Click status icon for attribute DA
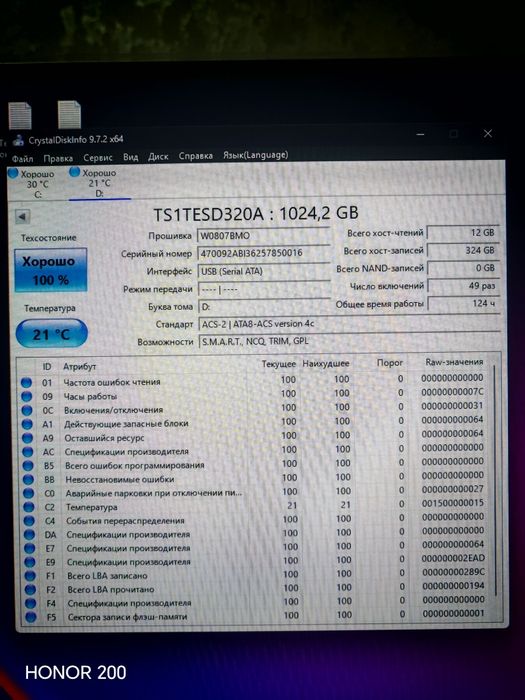Screen dimensions: 525x700 click(x=29, y=534)
